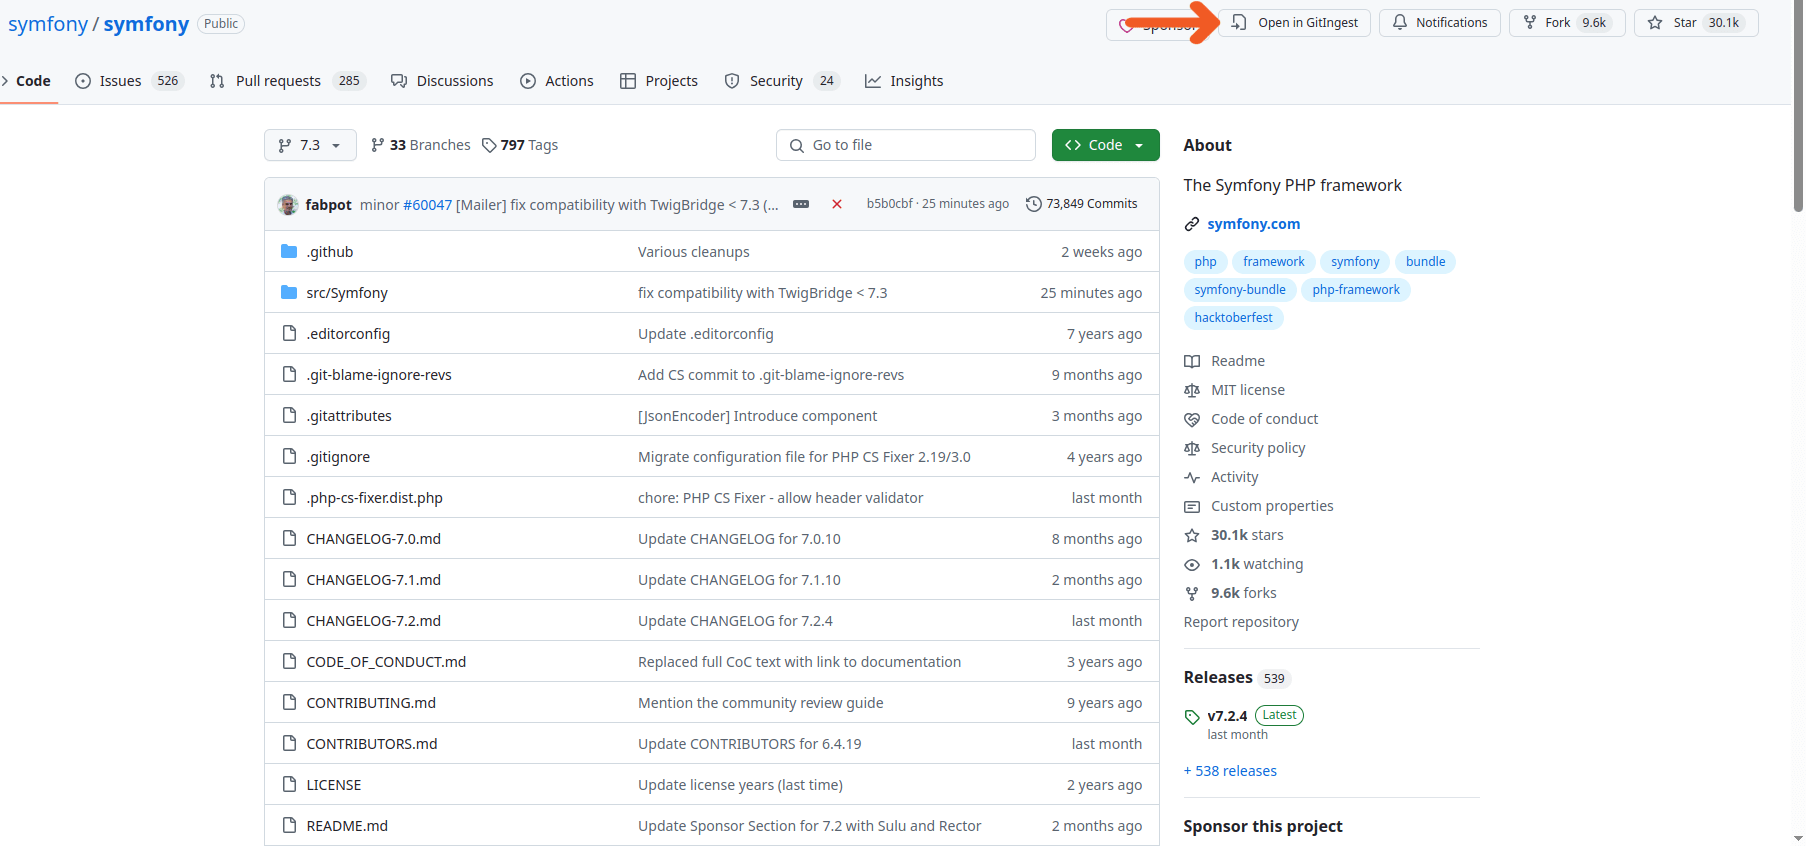
Task: Open Custom properties link
Action: 1259,506
